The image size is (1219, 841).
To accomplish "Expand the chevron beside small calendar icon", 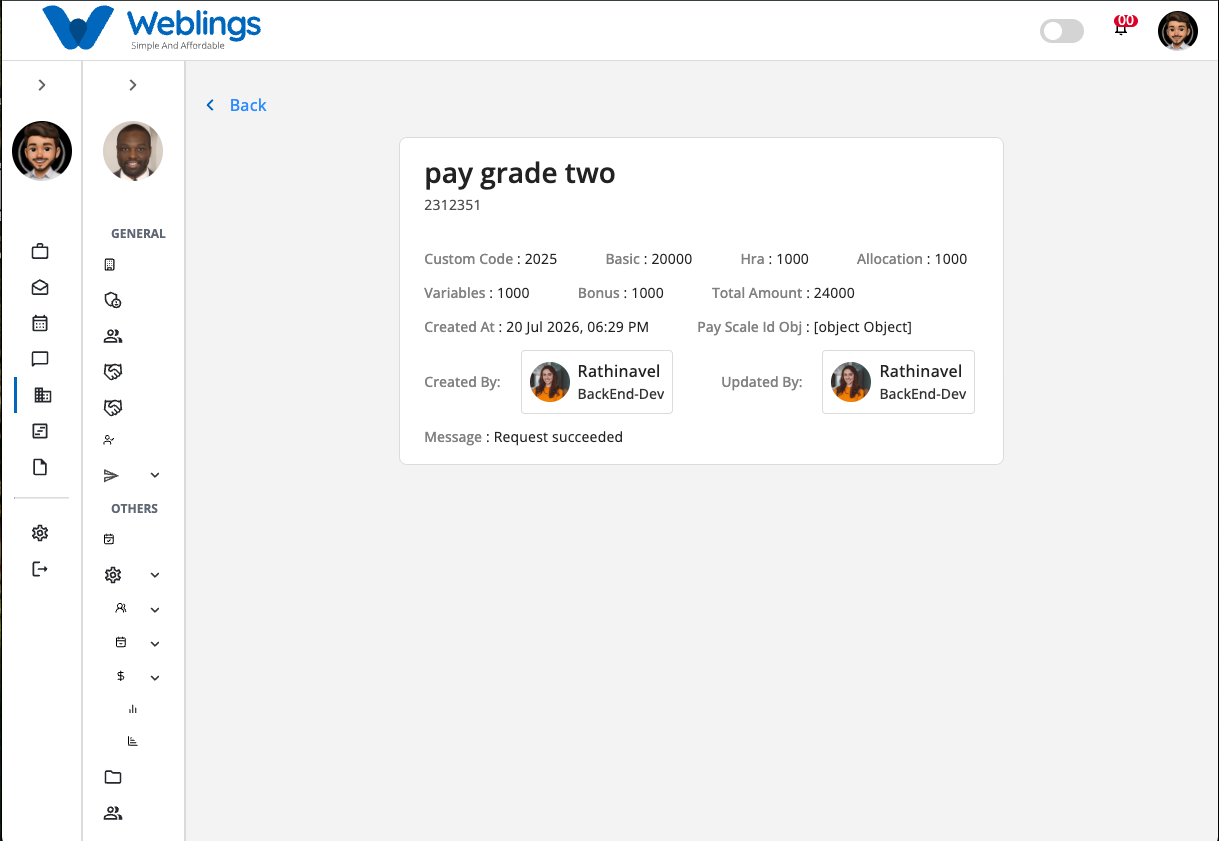I will point(155,643).
